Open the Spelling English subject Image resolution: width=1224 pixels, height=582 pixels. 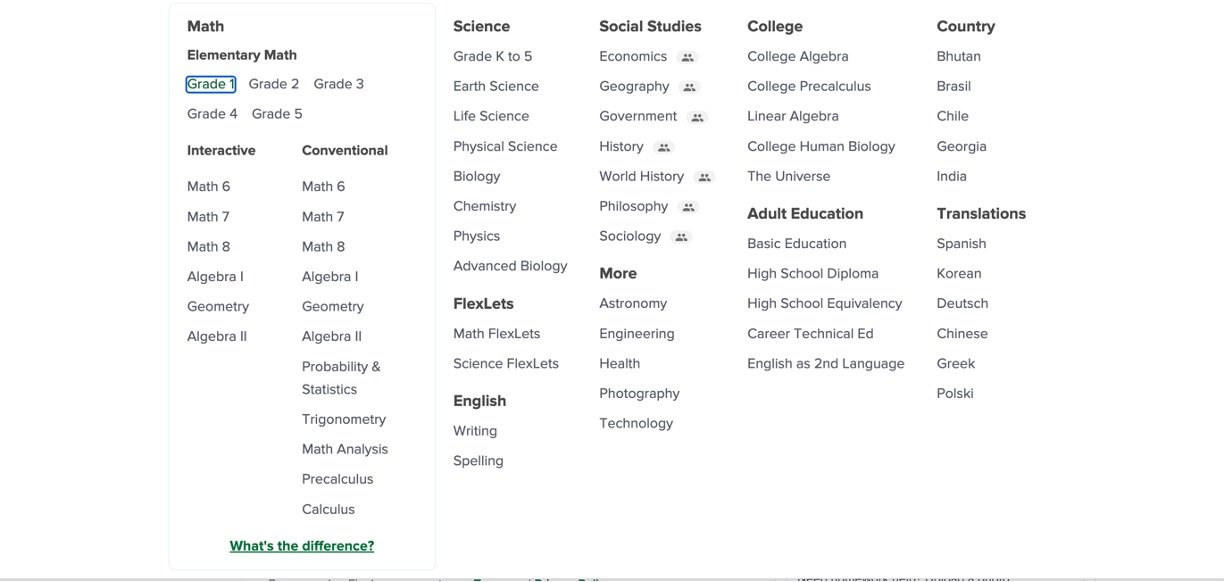478,461
